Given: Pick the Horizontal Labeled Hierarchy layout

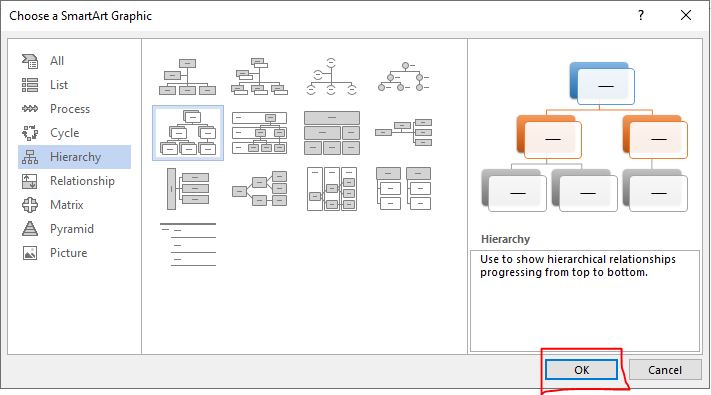Looking at the screenshot, I should (x=331, y=189).
